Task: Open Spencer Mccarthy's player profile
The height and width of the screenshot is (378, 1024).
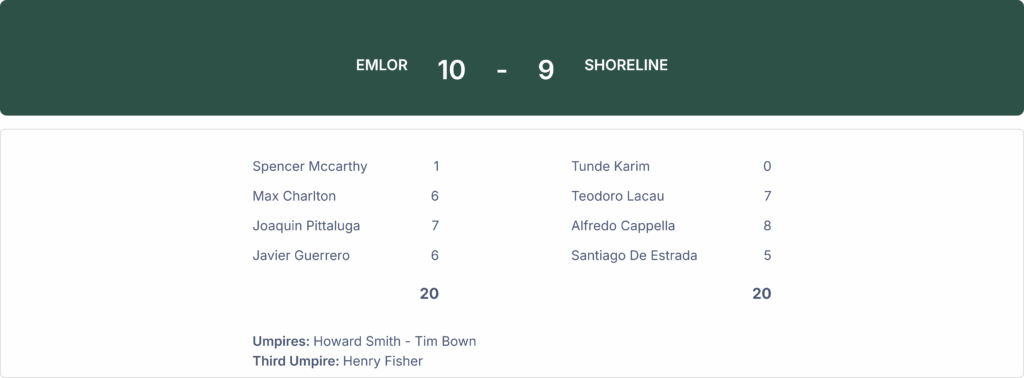Action: pos(310,166)
